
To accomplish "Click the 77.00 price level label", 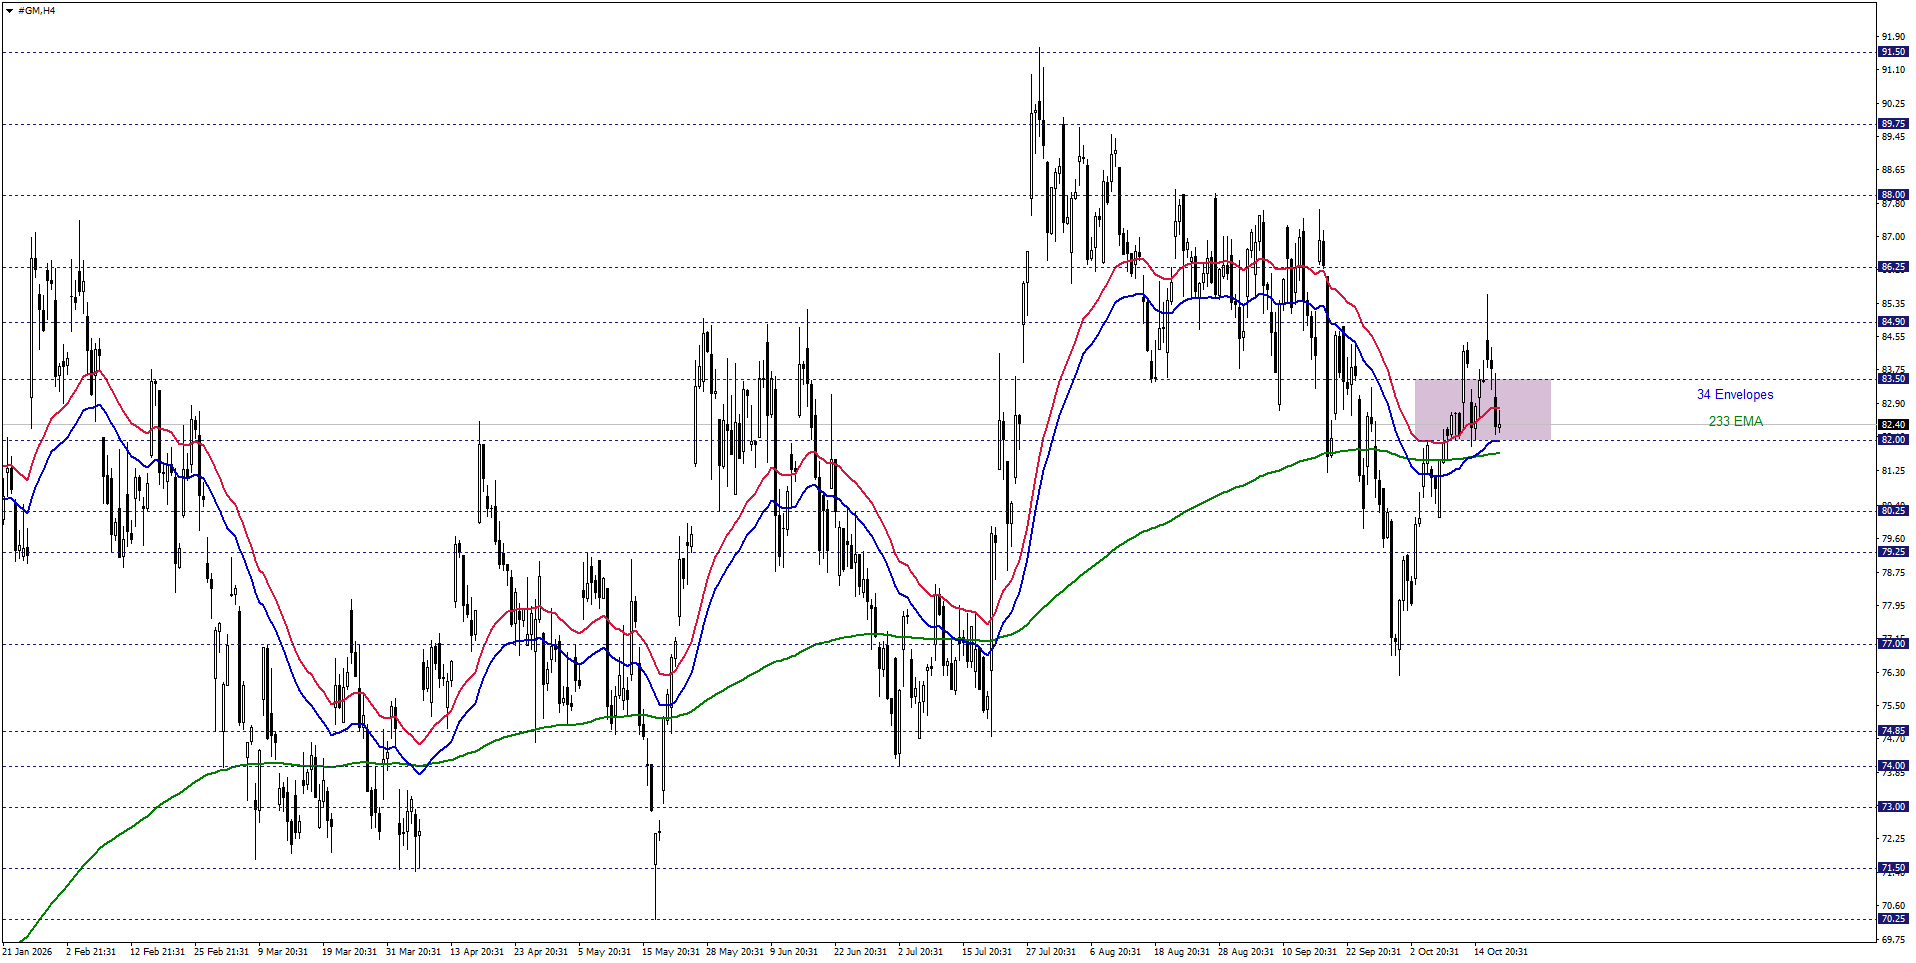I will (x=1893, y=644).
